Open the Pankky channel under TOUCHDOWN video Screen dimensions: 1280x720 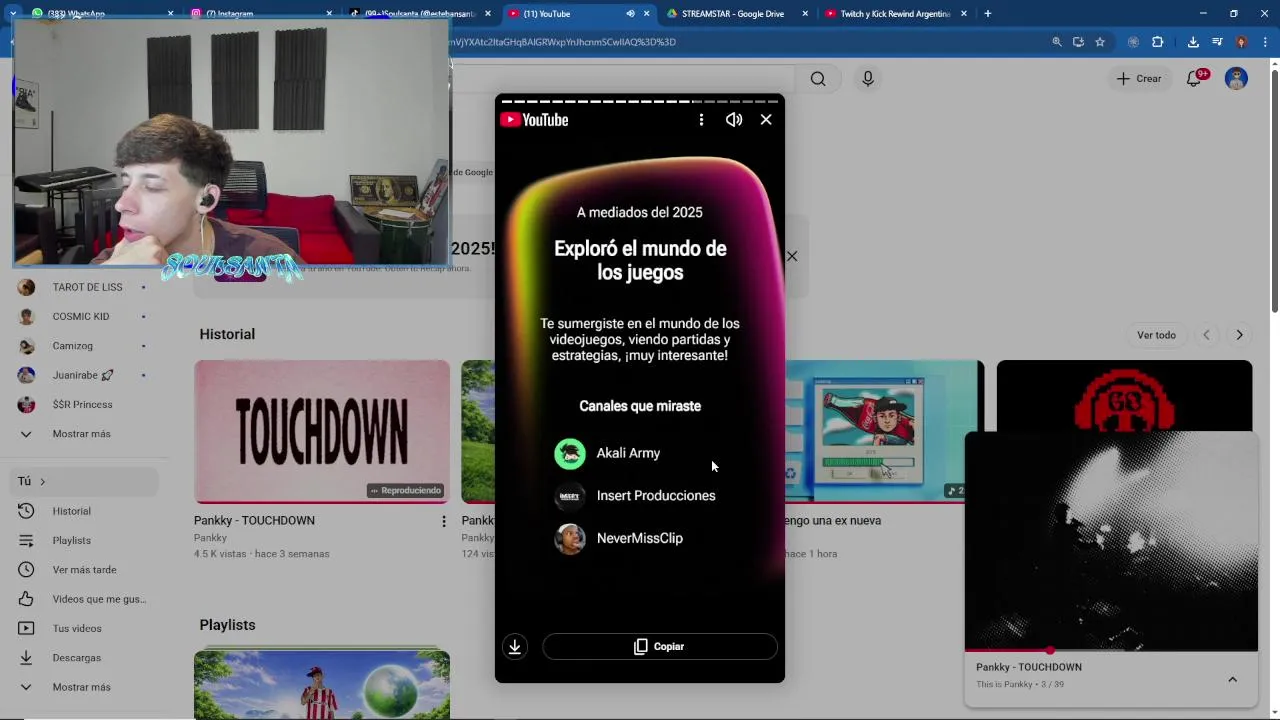point(210,537)
